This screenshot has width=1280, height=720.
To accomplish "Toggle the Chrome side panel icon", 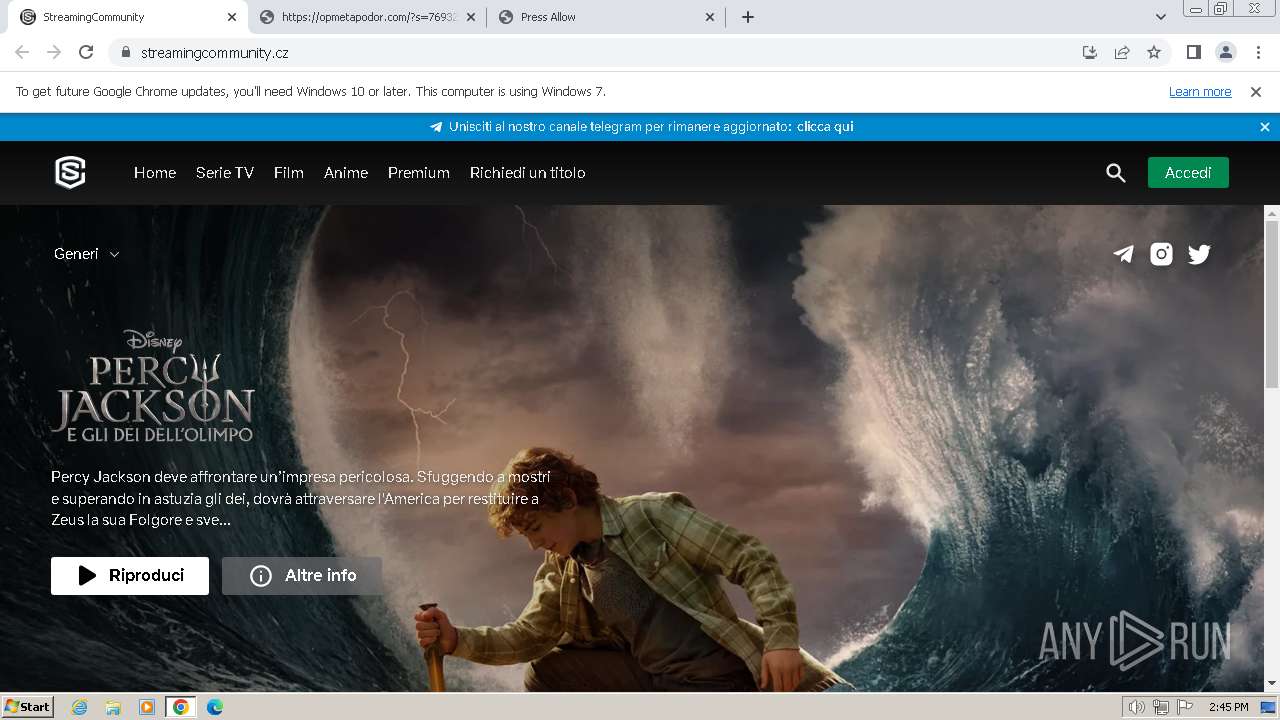I will (x=1193, y=52).
